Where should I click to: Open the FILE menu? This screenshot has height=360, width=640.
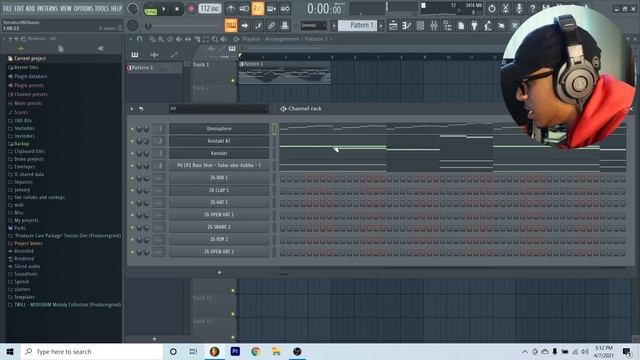click(7, 8)
